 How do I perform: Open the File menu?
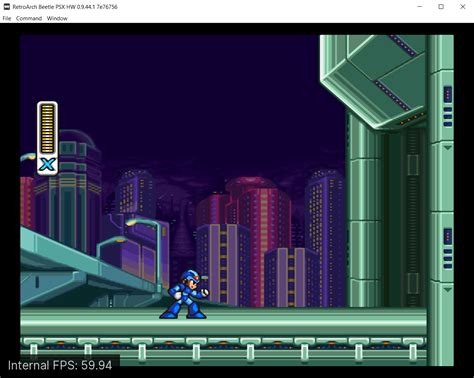click(7, 18)
